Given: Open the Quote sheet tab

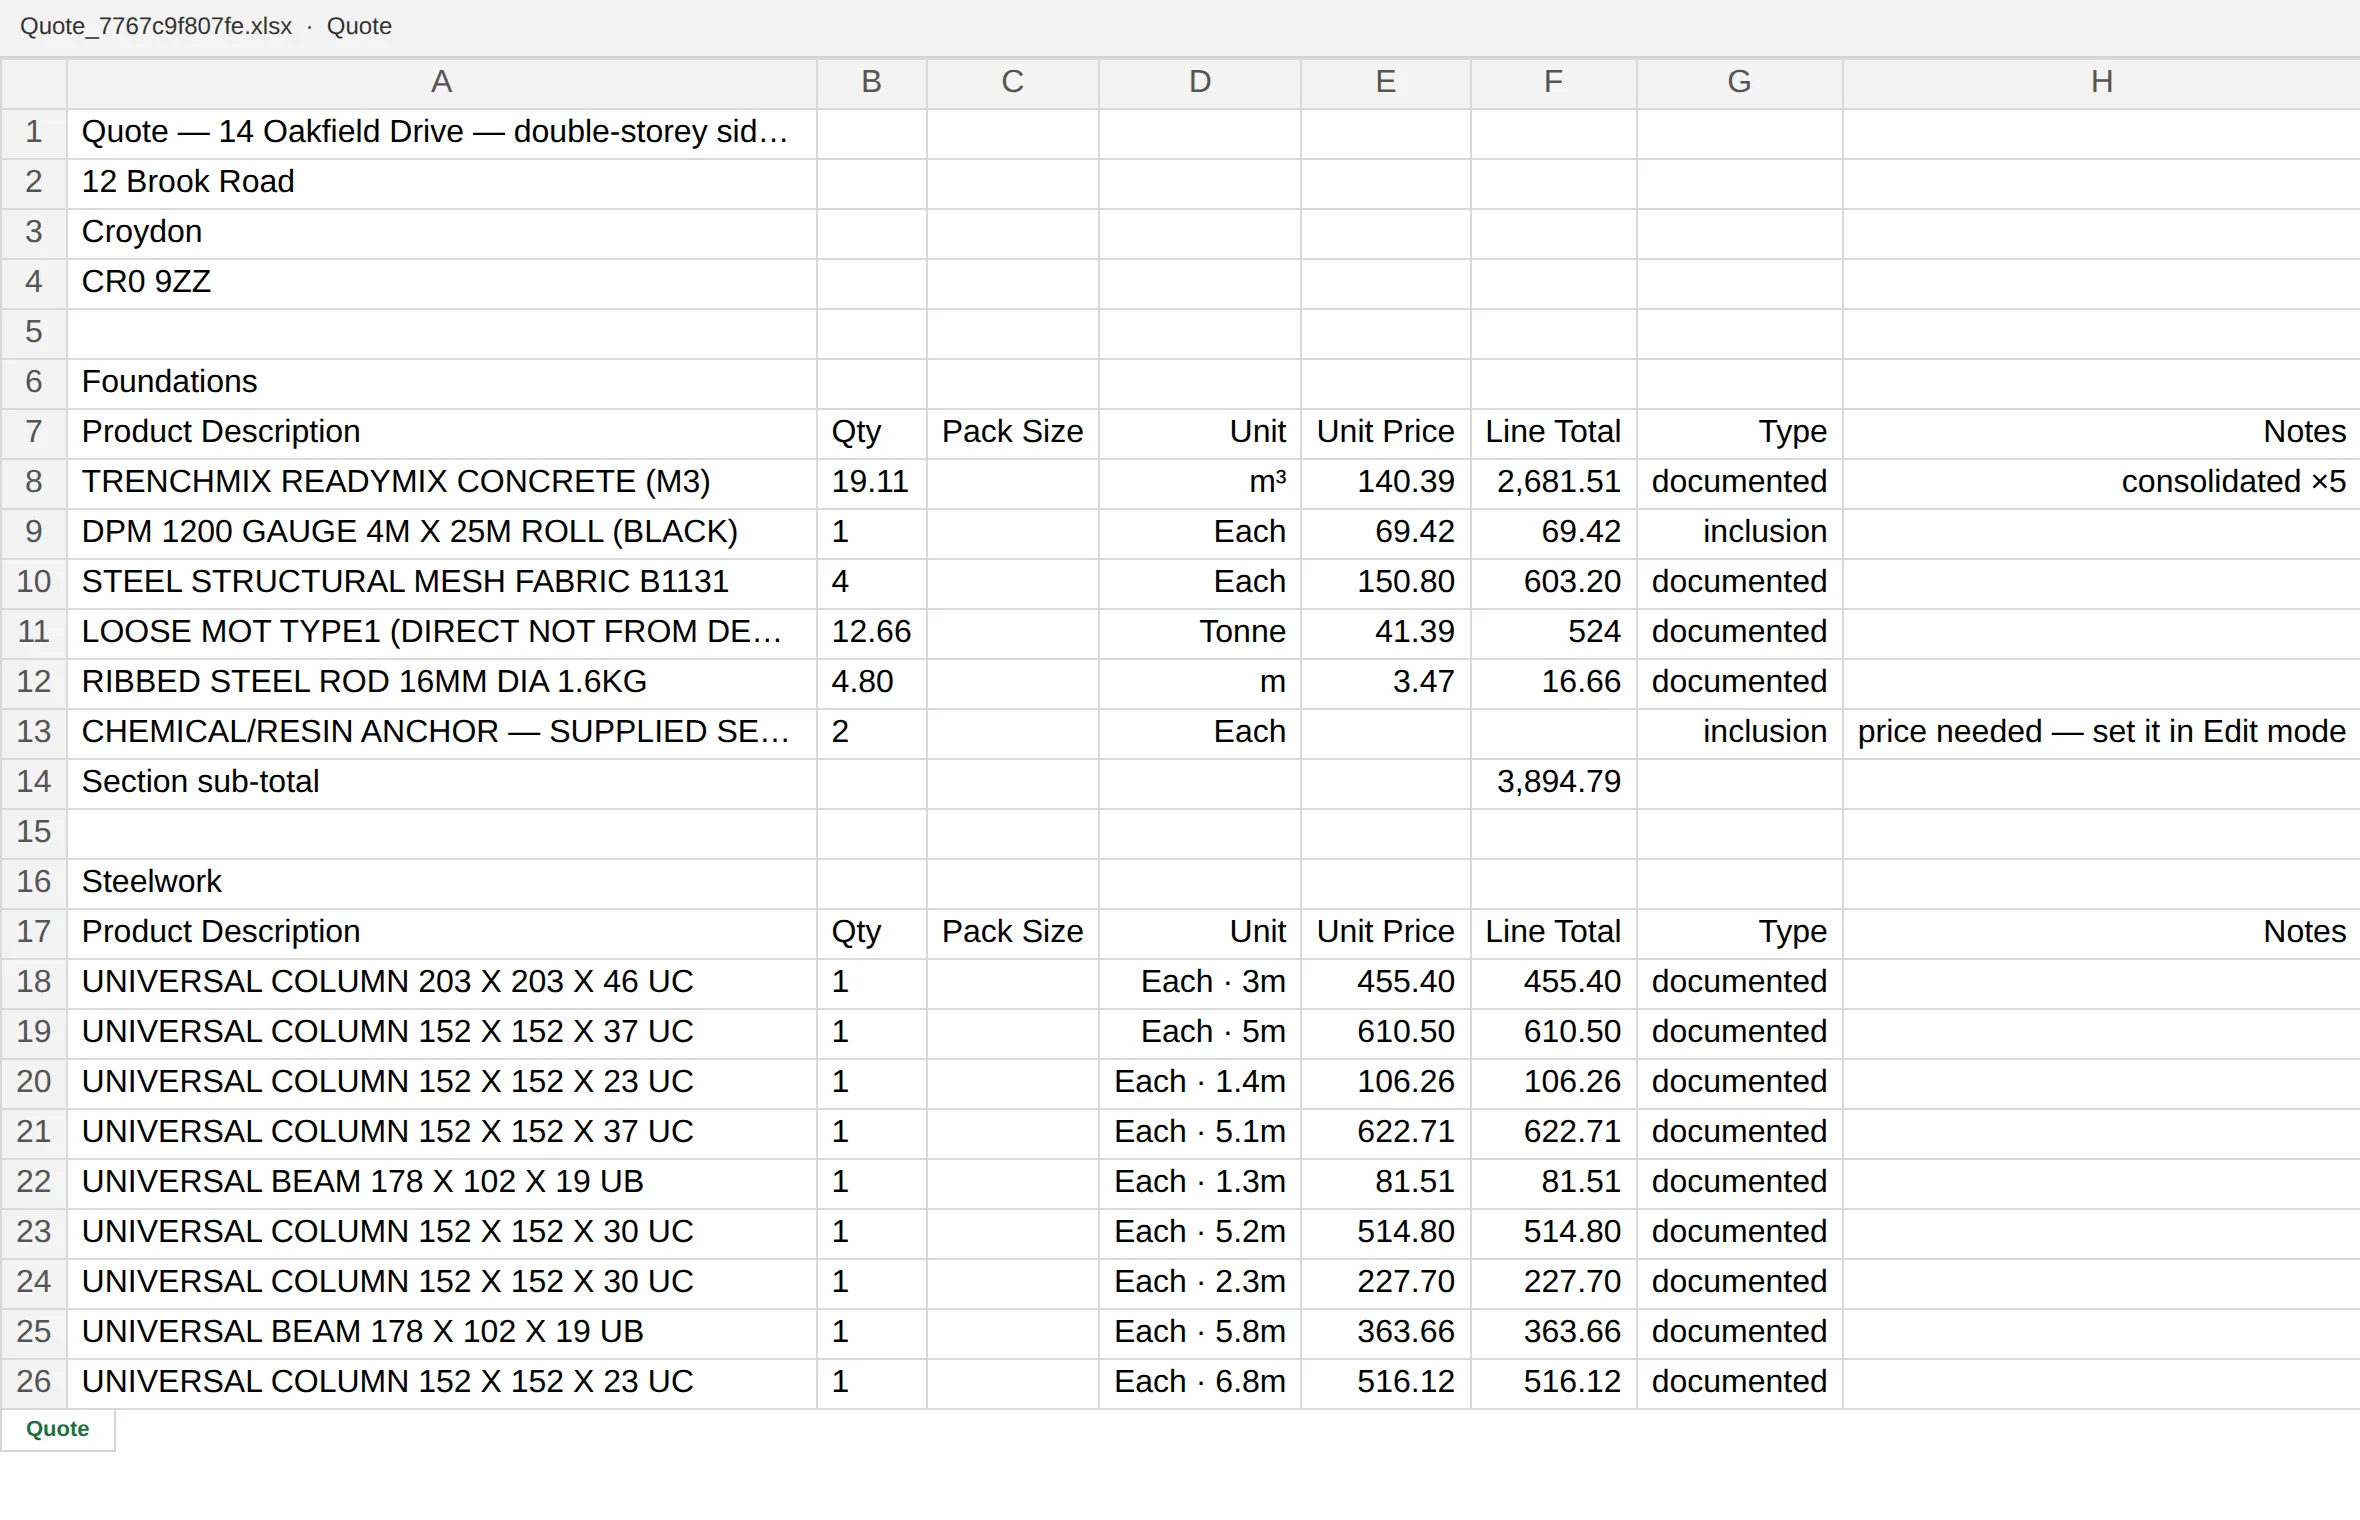Looking at the screenshot, I should (57, 1429).
